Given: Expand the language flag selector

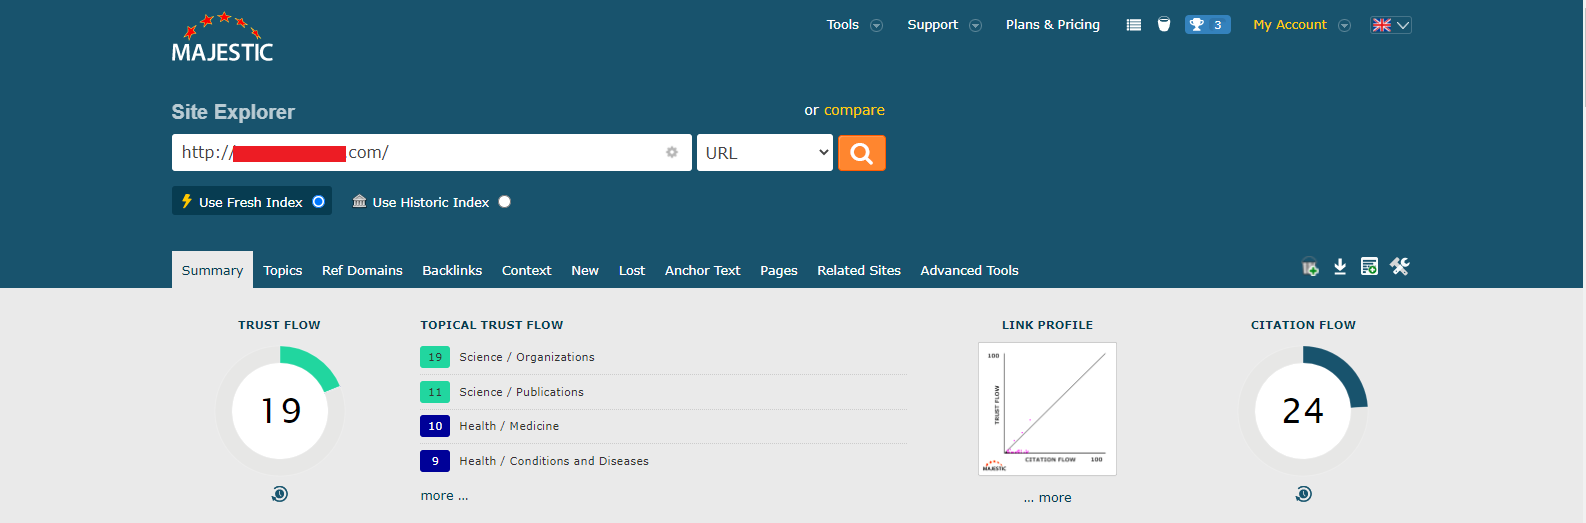Looking at the screenshot, I should [1390, 25].
